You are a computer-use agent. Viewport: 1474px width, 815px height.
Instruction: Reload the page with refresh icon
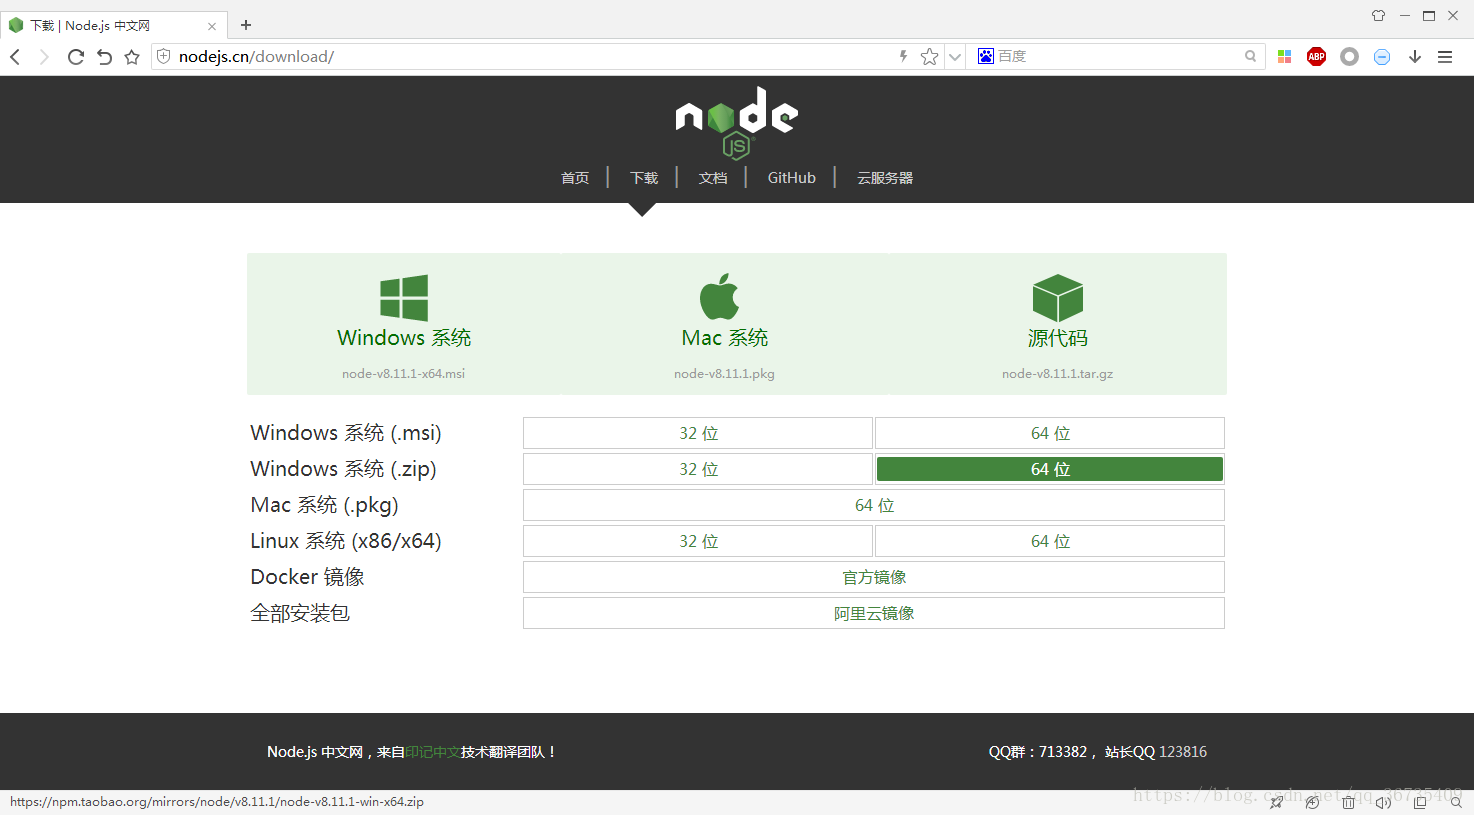tap(75, 57)
